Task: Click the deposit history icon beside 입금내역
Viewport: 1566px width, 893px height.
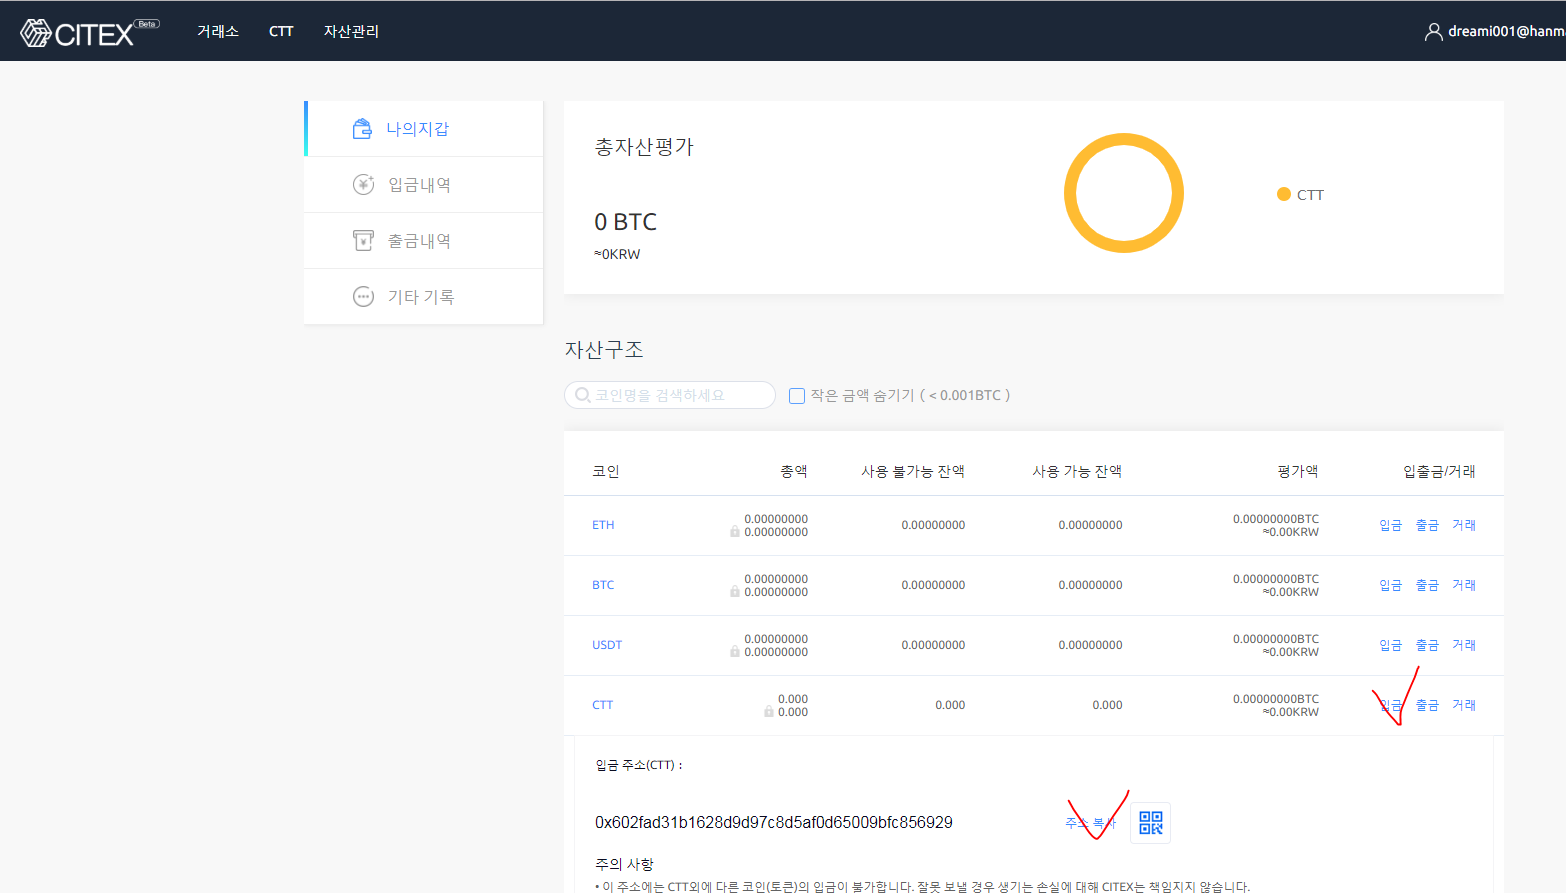Action: tap(363, 185)
